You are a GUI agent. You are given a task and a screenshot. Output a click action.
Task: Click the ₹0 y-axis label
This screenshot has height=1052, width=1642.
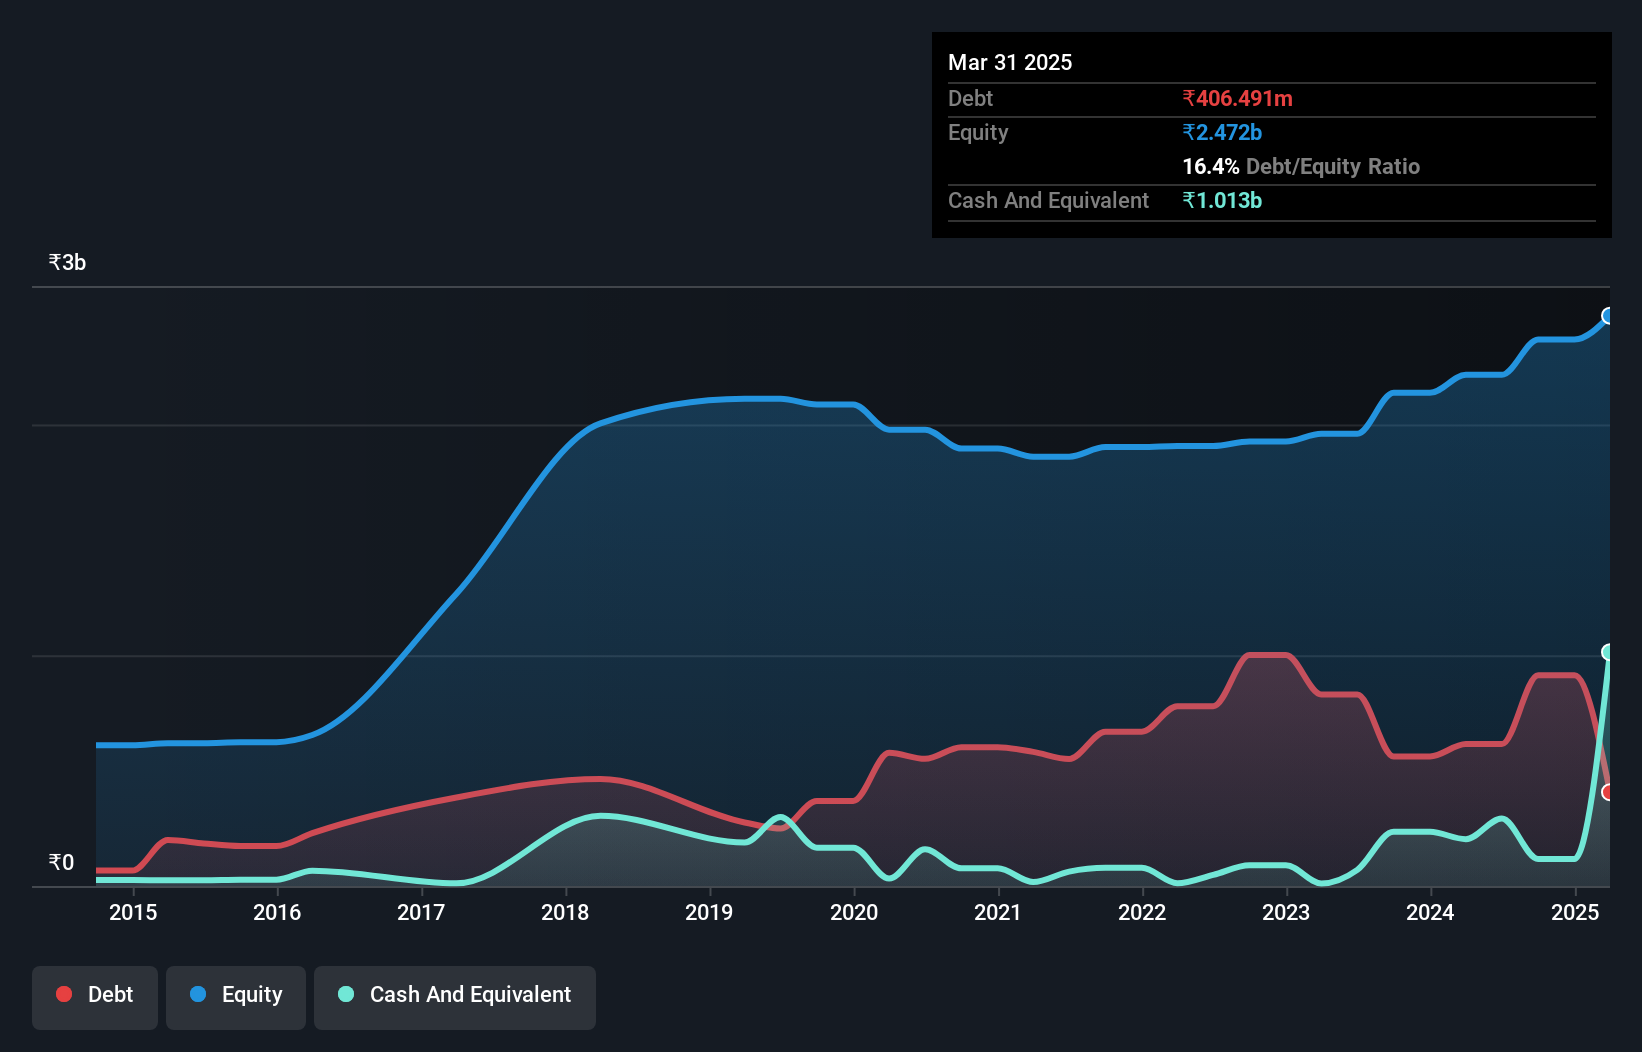61,862
